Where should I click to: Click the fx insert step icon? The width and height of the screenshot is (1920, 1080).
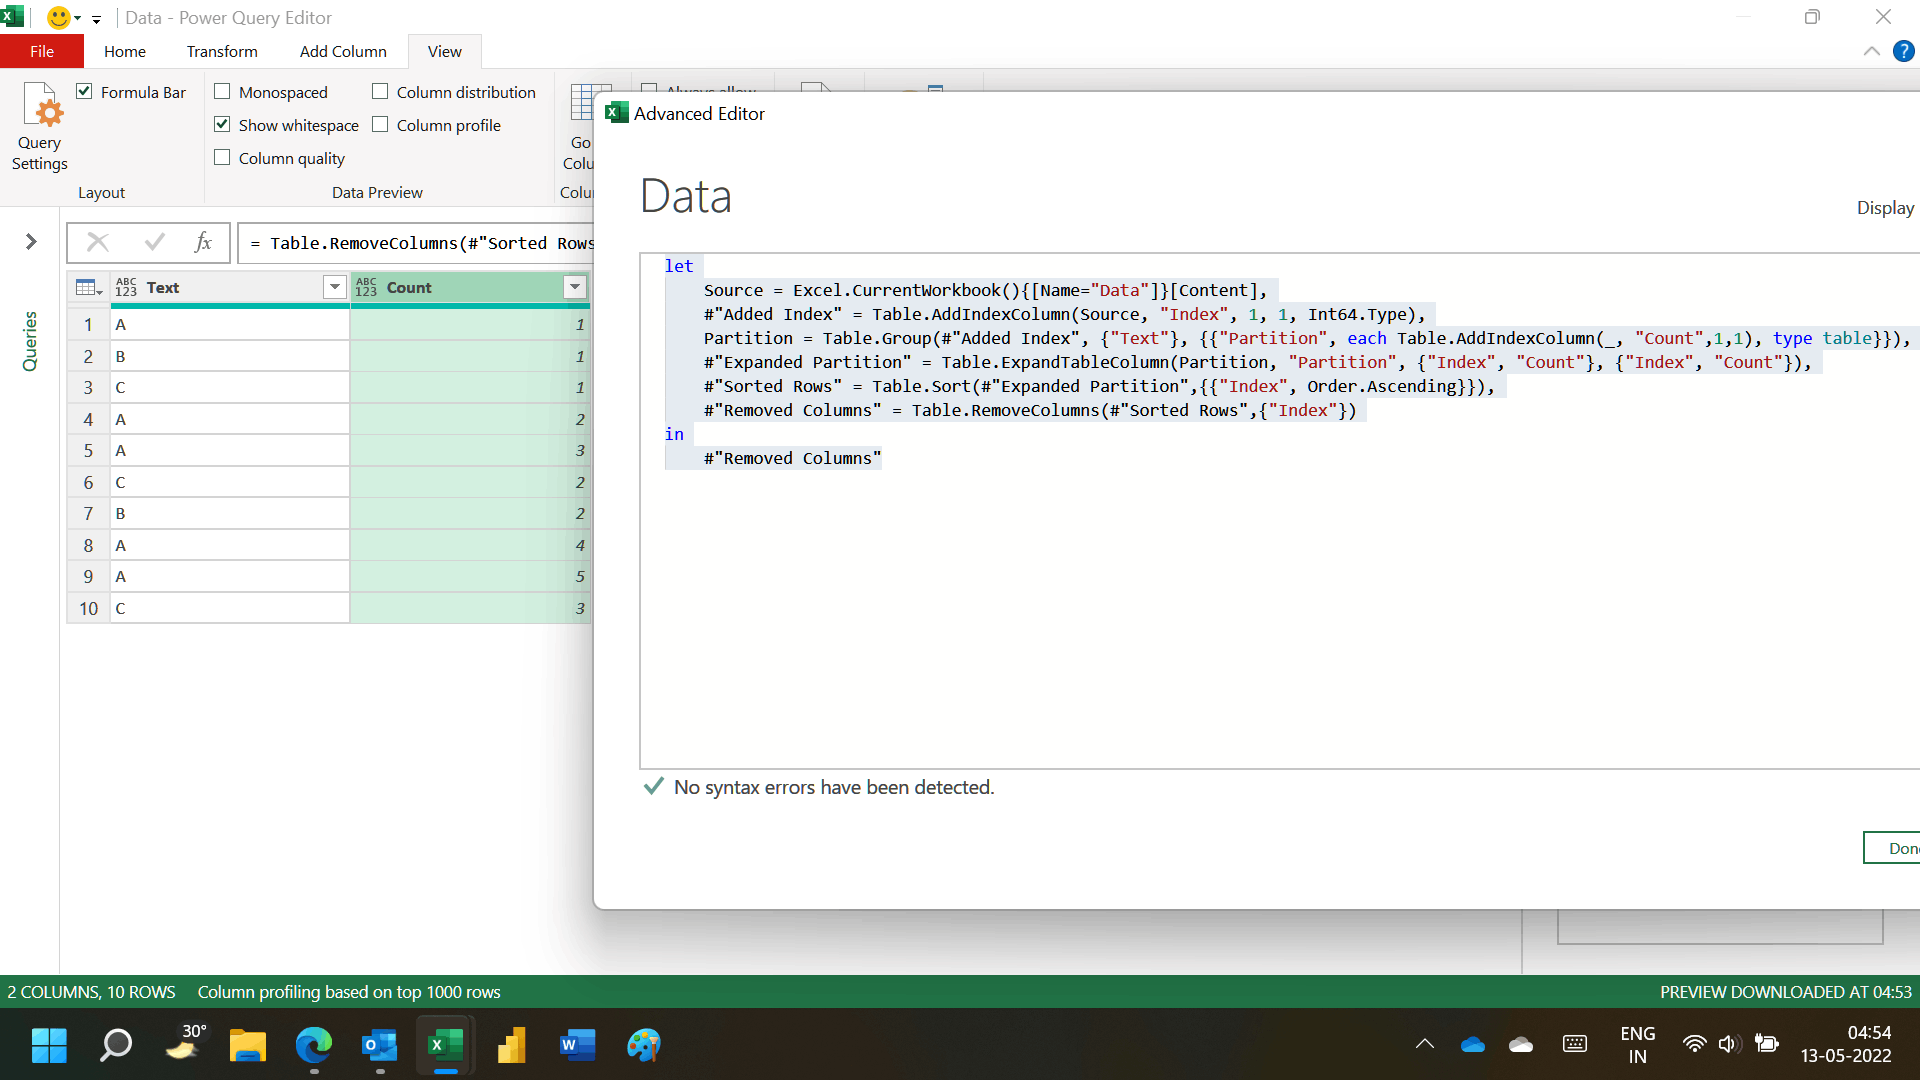coord(203,242)
